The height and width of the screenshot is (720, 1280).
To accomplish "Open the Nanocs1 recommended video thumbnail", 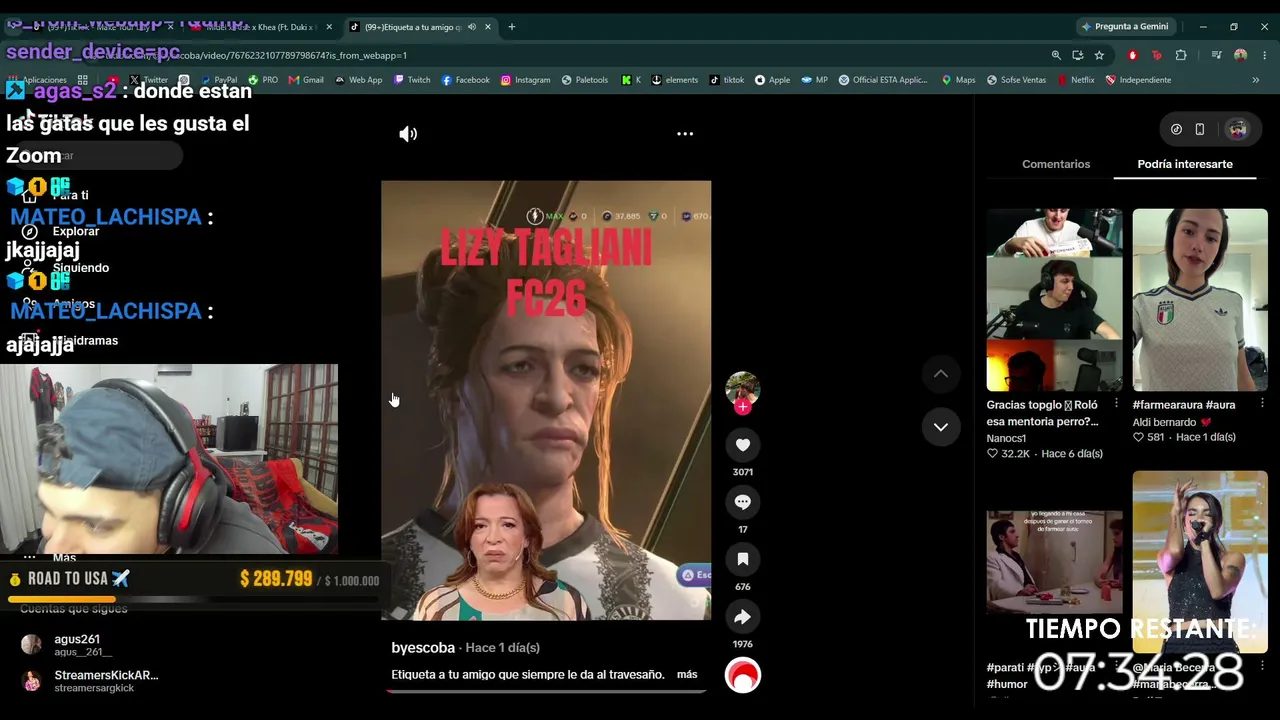I will pos(1054,300).
